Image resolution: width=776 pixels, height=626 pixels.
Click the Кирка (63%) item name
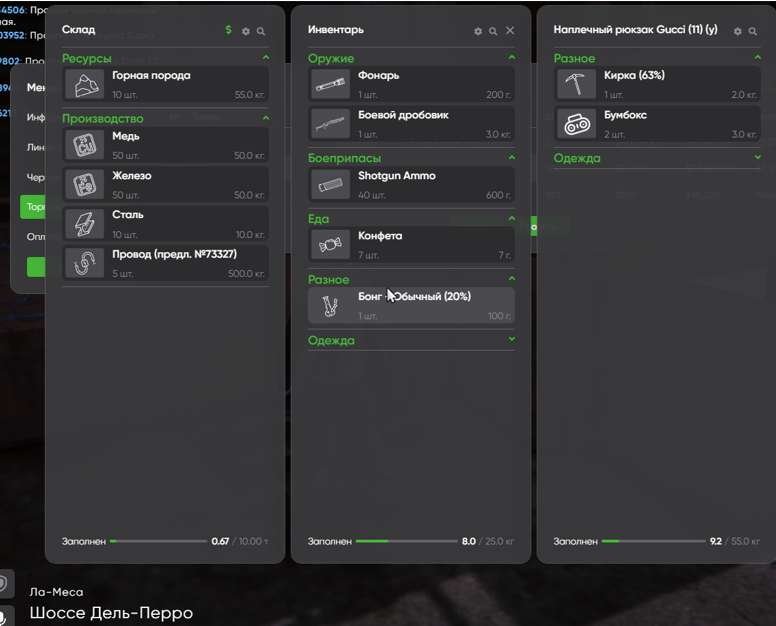[x=634, y=75]
